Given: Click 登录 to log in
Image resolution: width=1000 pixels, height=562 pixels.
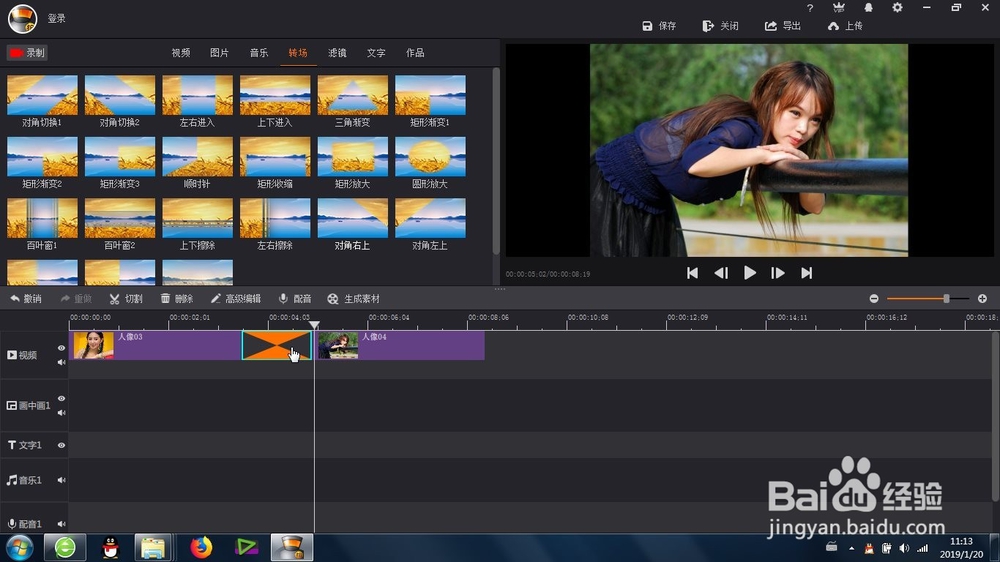Looking at the screenshot, I should (x=57, y=18).
